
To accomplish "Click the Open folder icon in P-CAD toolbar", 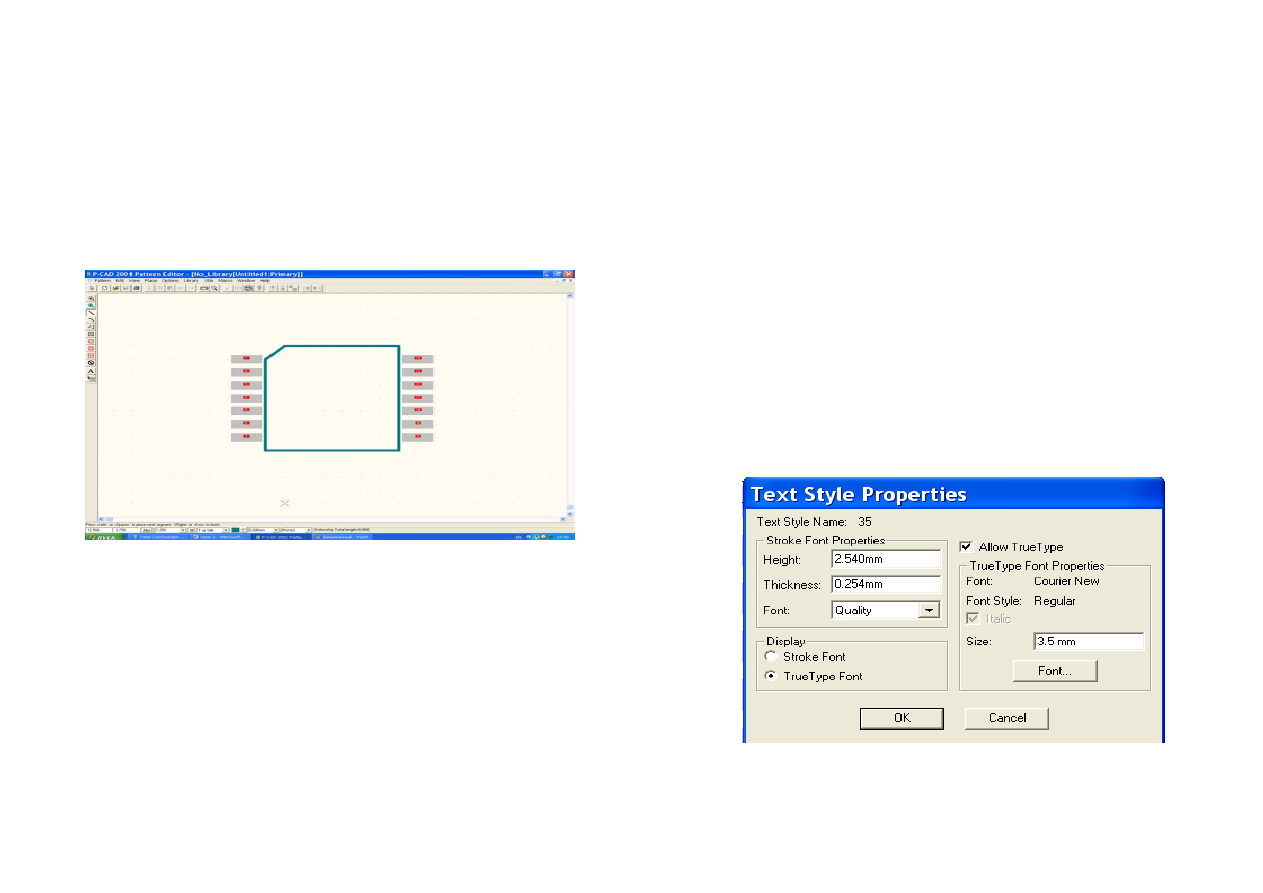I will click(116, 288).
